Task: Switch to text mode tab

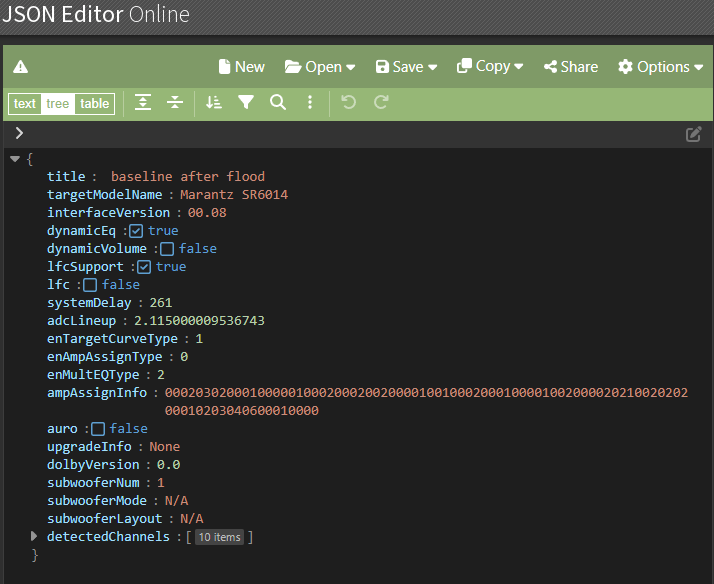Action: [25, 104]
